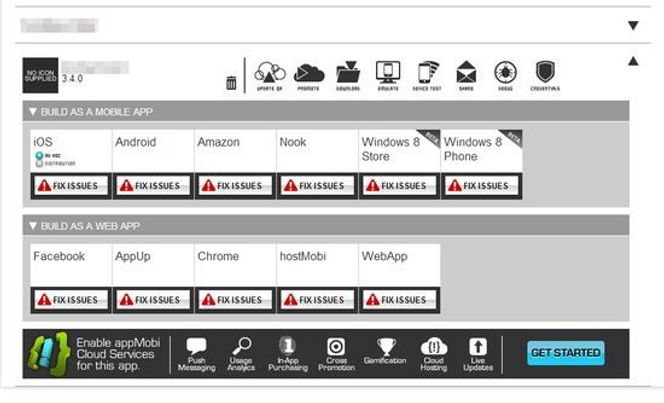Viewport: 664px width, 403px height.
Task: Click the Amazon platform label
Action: [219, 142]
